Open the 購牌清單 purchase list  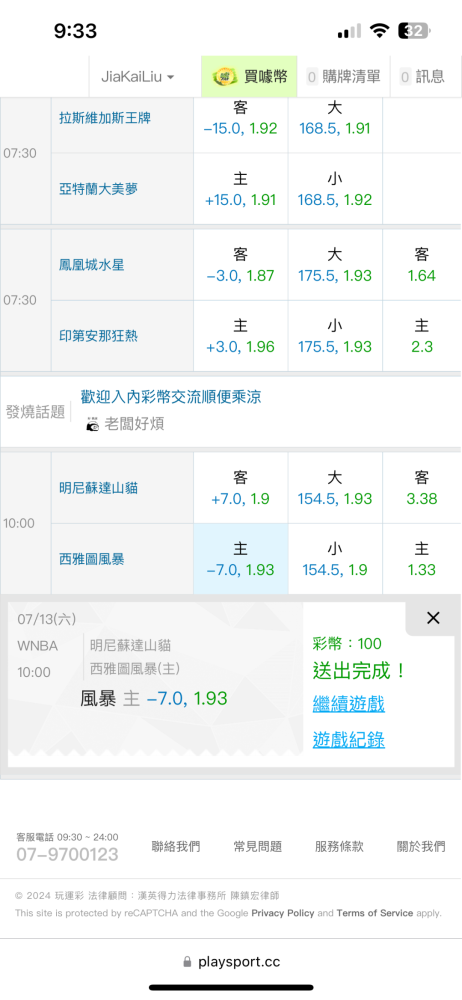point(344,77)
